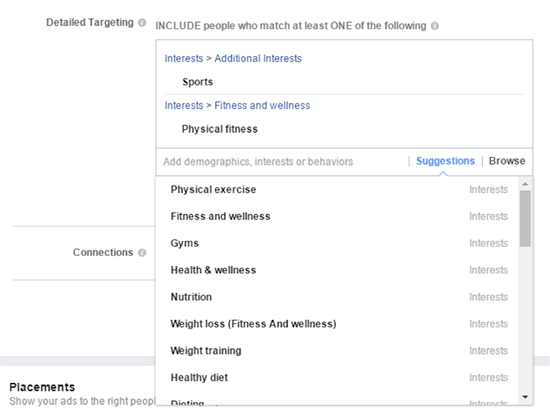Choose Health & wellness suggestion
Image resolution: width=550 pixels, height=417 pixels.
point(338,270)
